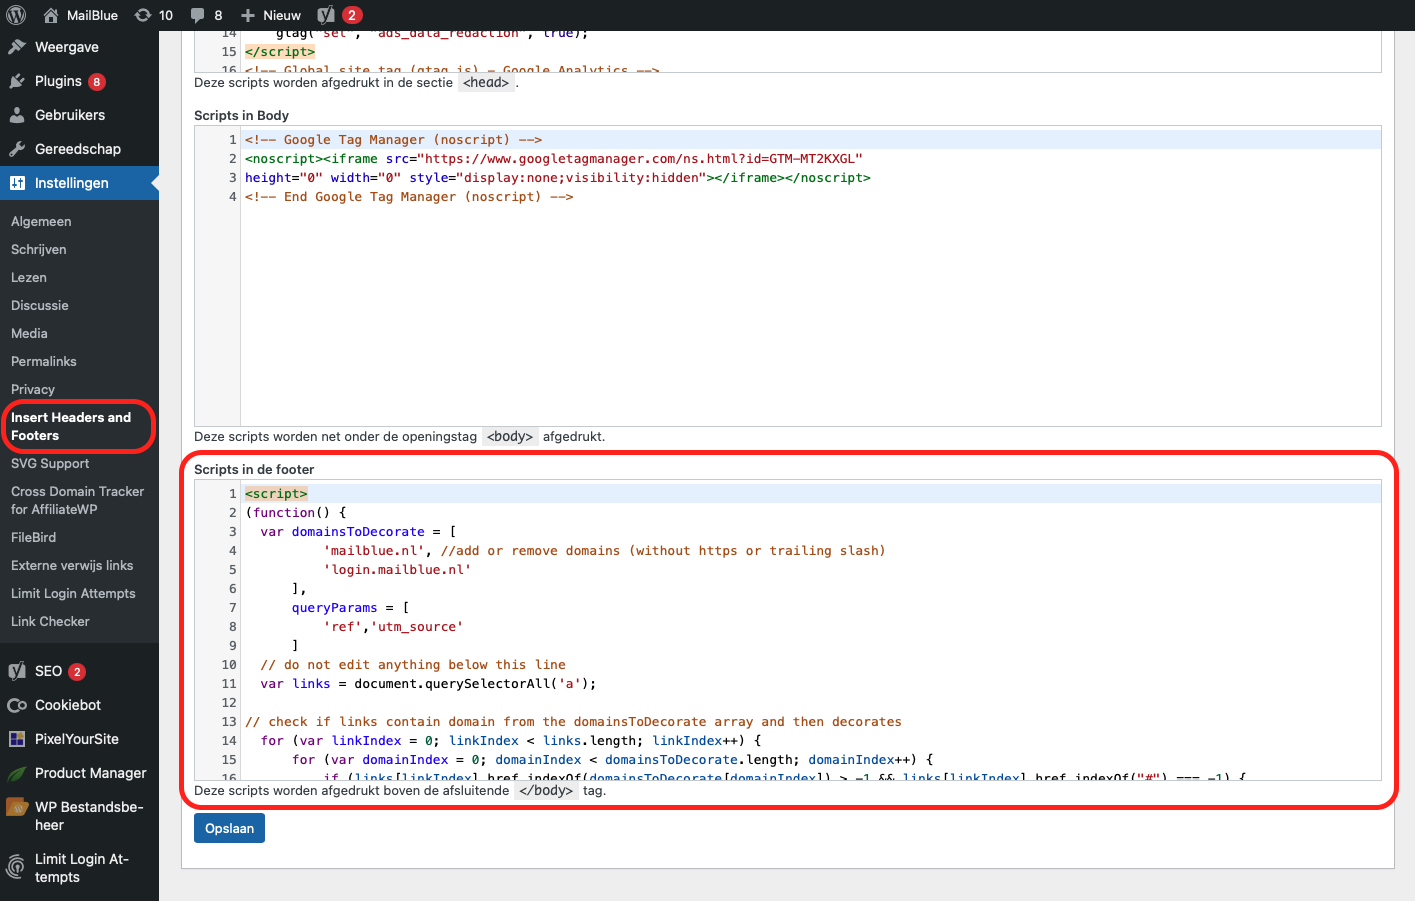
Task: Click the SEO notification badge showing 2
Action: pos(77,672)
